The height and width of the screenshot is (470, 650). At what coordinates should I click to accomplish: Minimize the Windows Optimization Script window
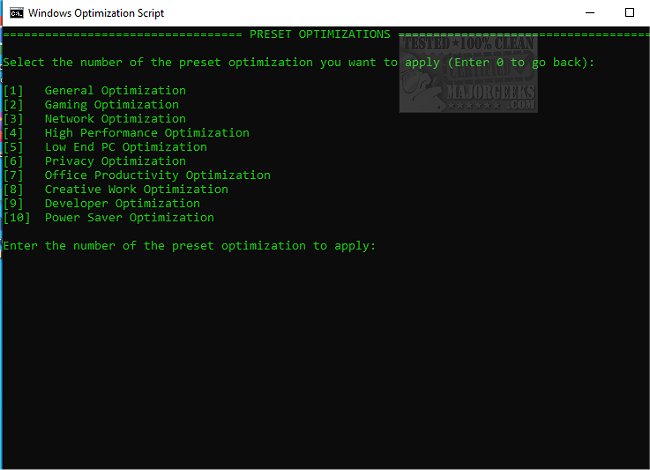[590, 13]
